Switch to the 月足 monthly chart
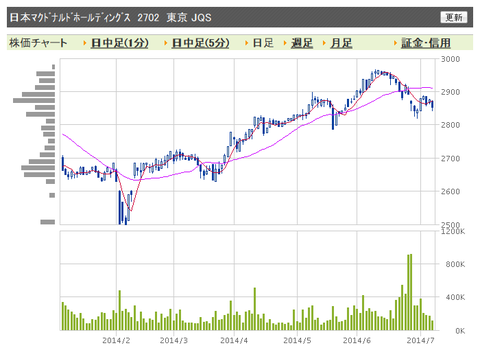Image resolution: width=480 pixels, height=361 pixels. 341,43
